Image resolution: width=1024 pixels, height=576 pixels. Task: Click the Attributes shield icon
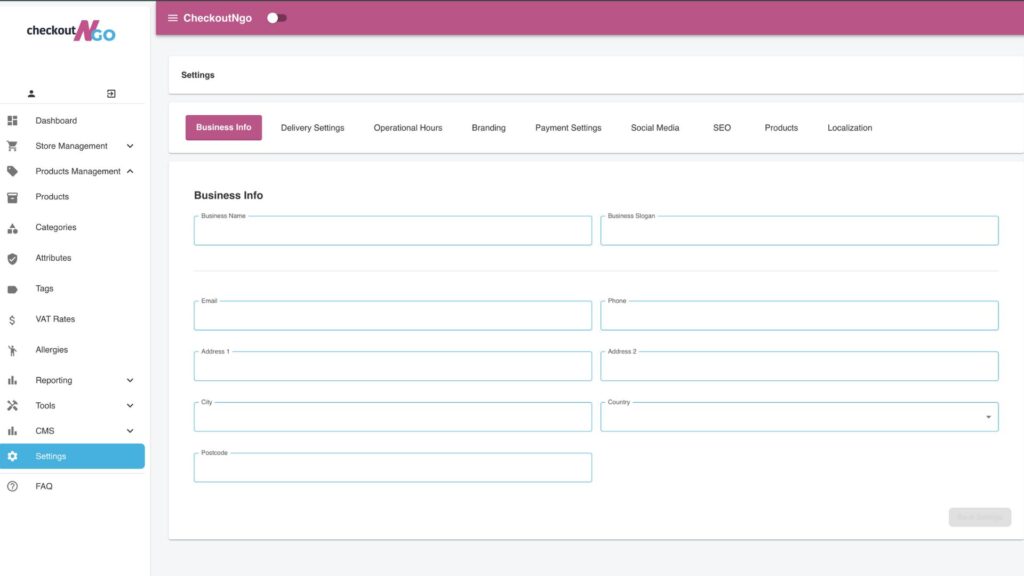[13, 258]
